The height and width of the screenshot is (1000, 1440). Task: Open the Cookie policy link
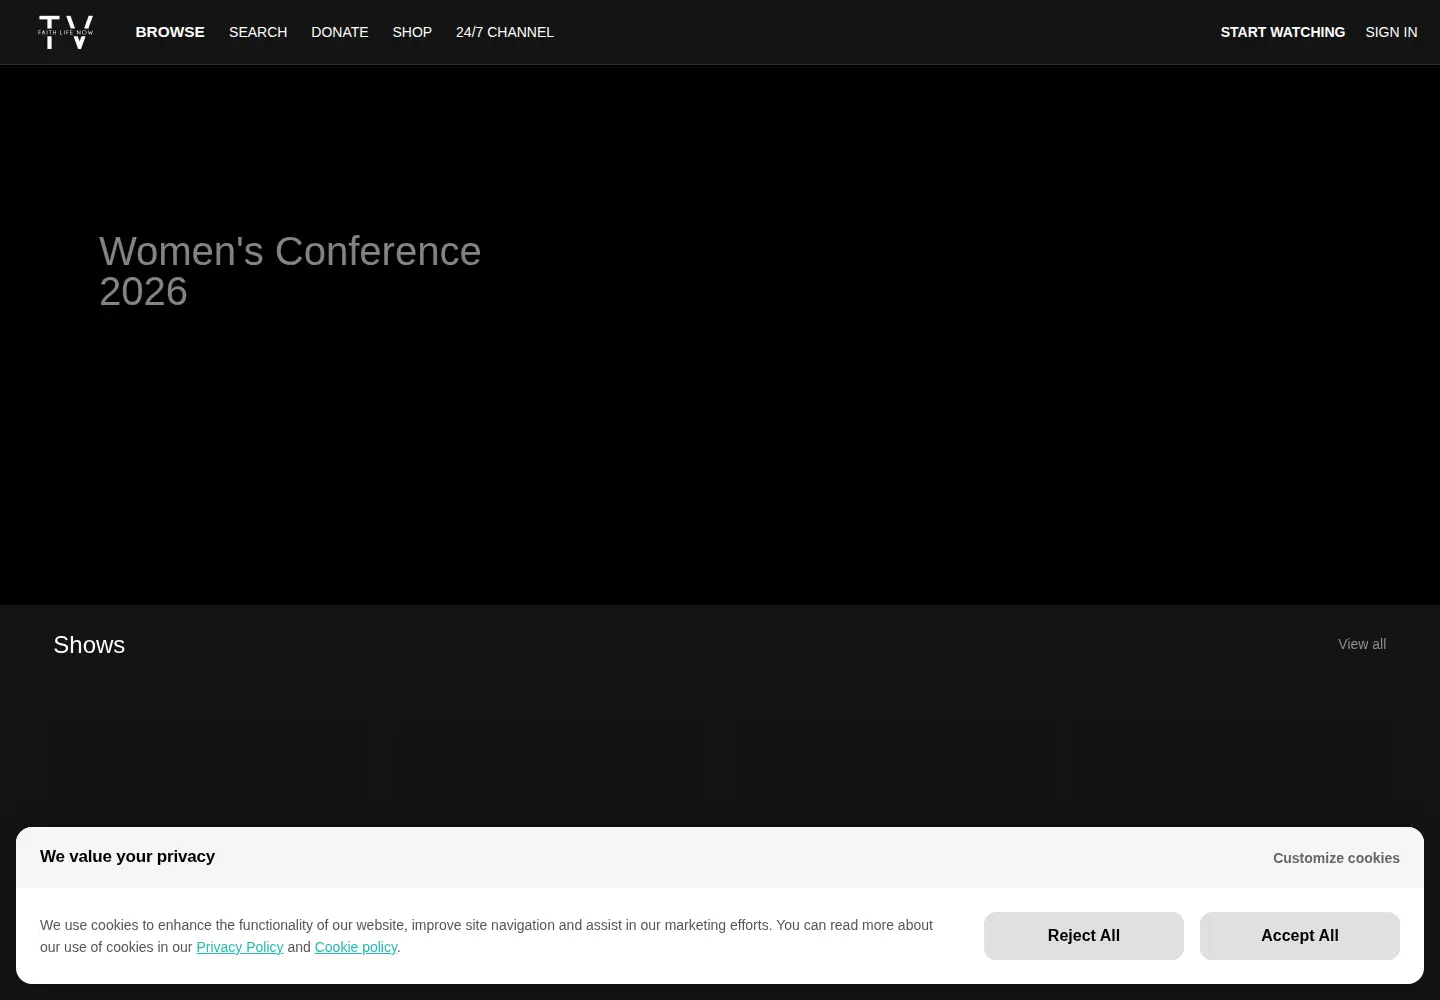pyautogui.click(x=356, y=947)
